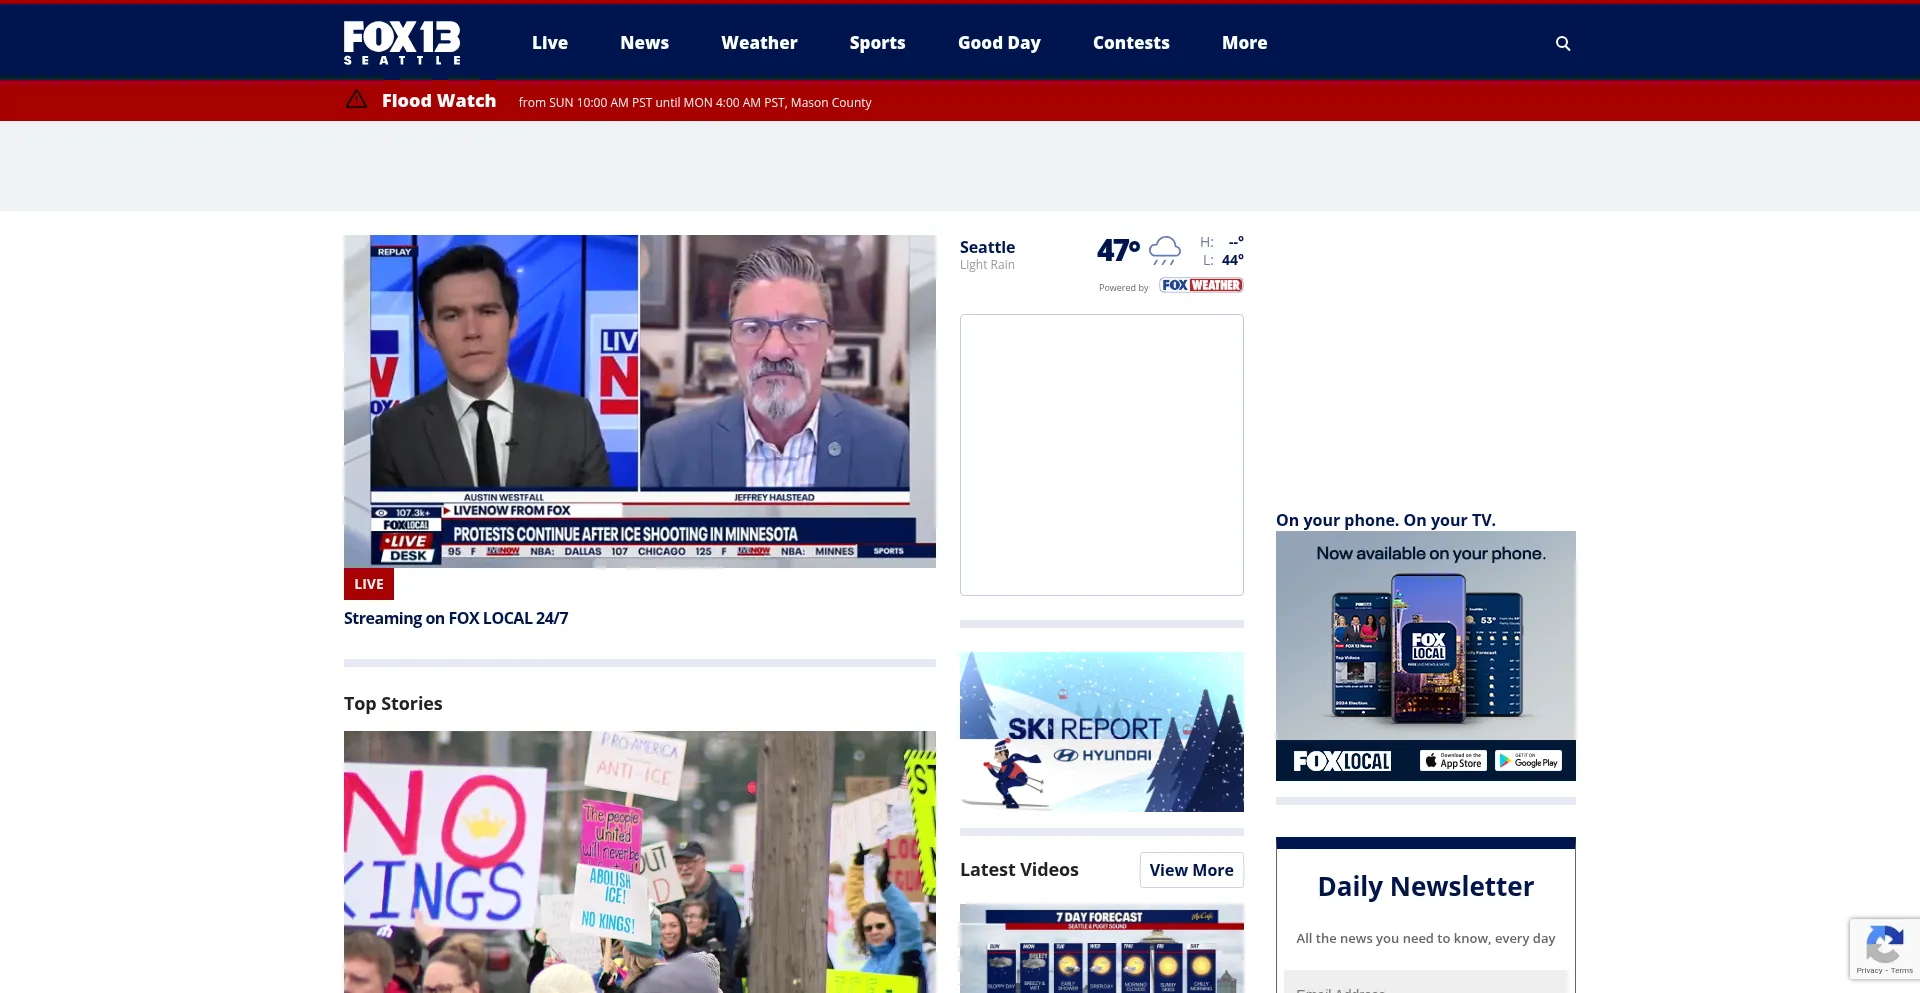1920x993 pixels.
Task: Click the FOX Weather logo next to Powered by
Action: tap(1201, 285)
